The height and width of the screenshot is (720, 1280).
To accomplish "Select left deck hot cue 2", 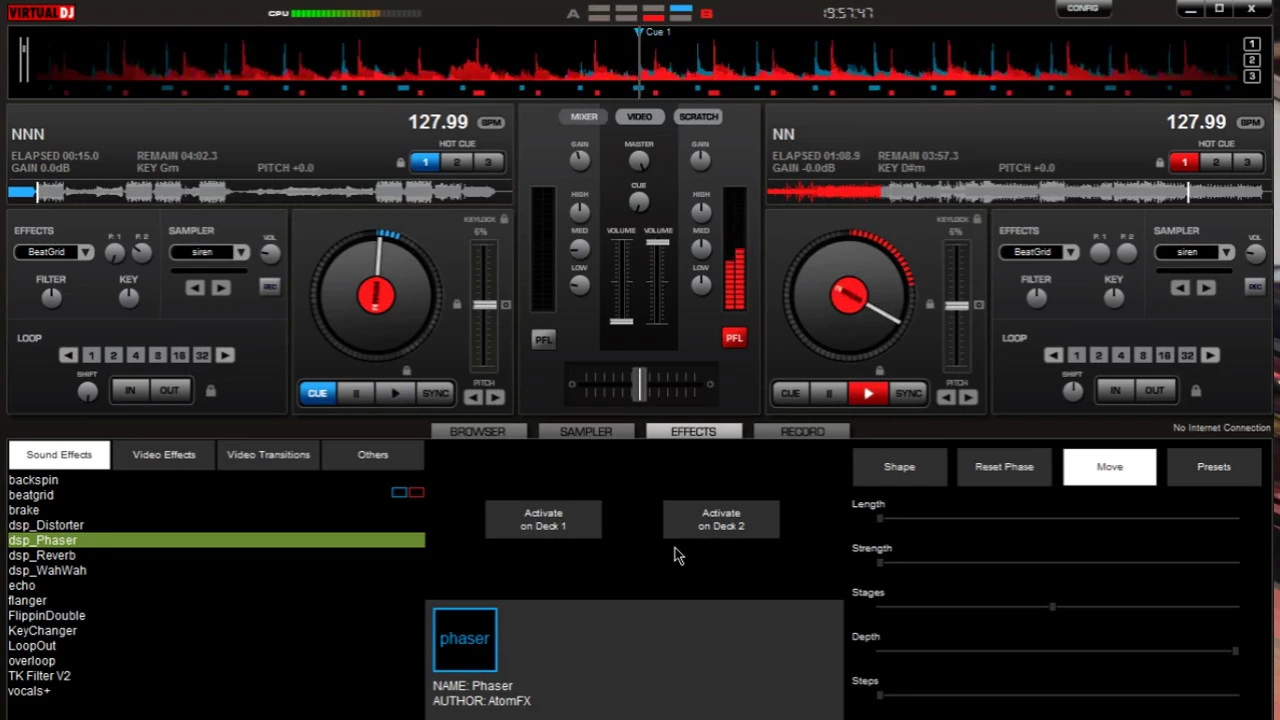I will pos(457,162).
